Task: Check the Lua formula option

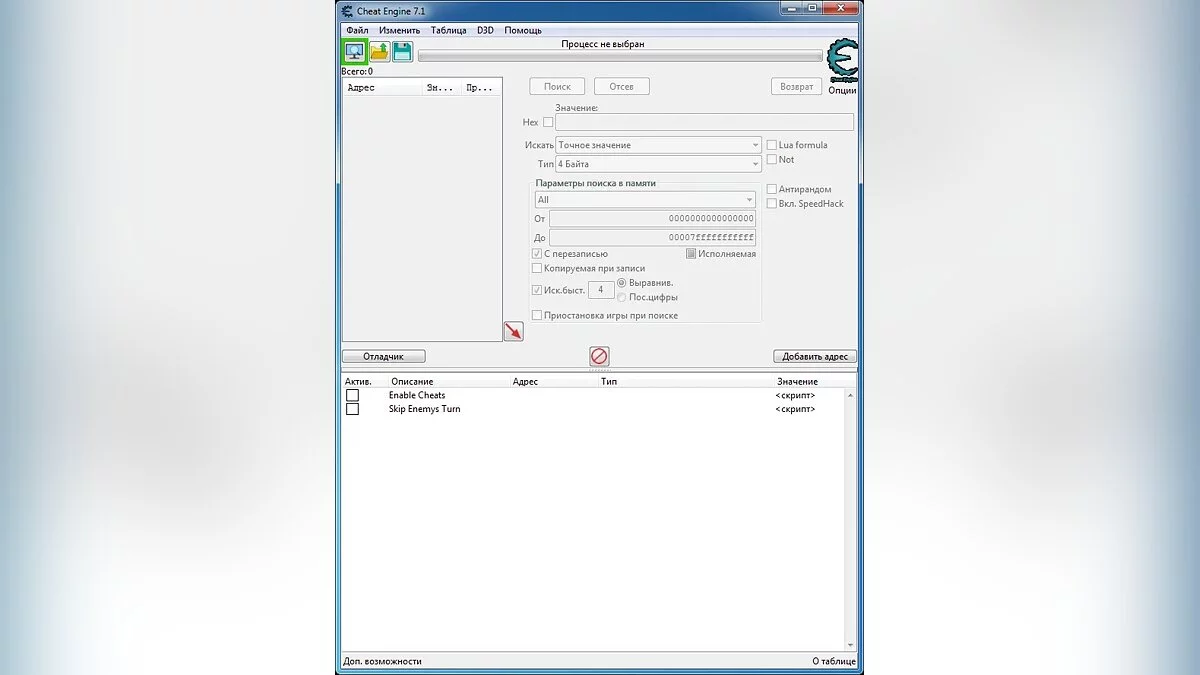Action: pos(770,145)
